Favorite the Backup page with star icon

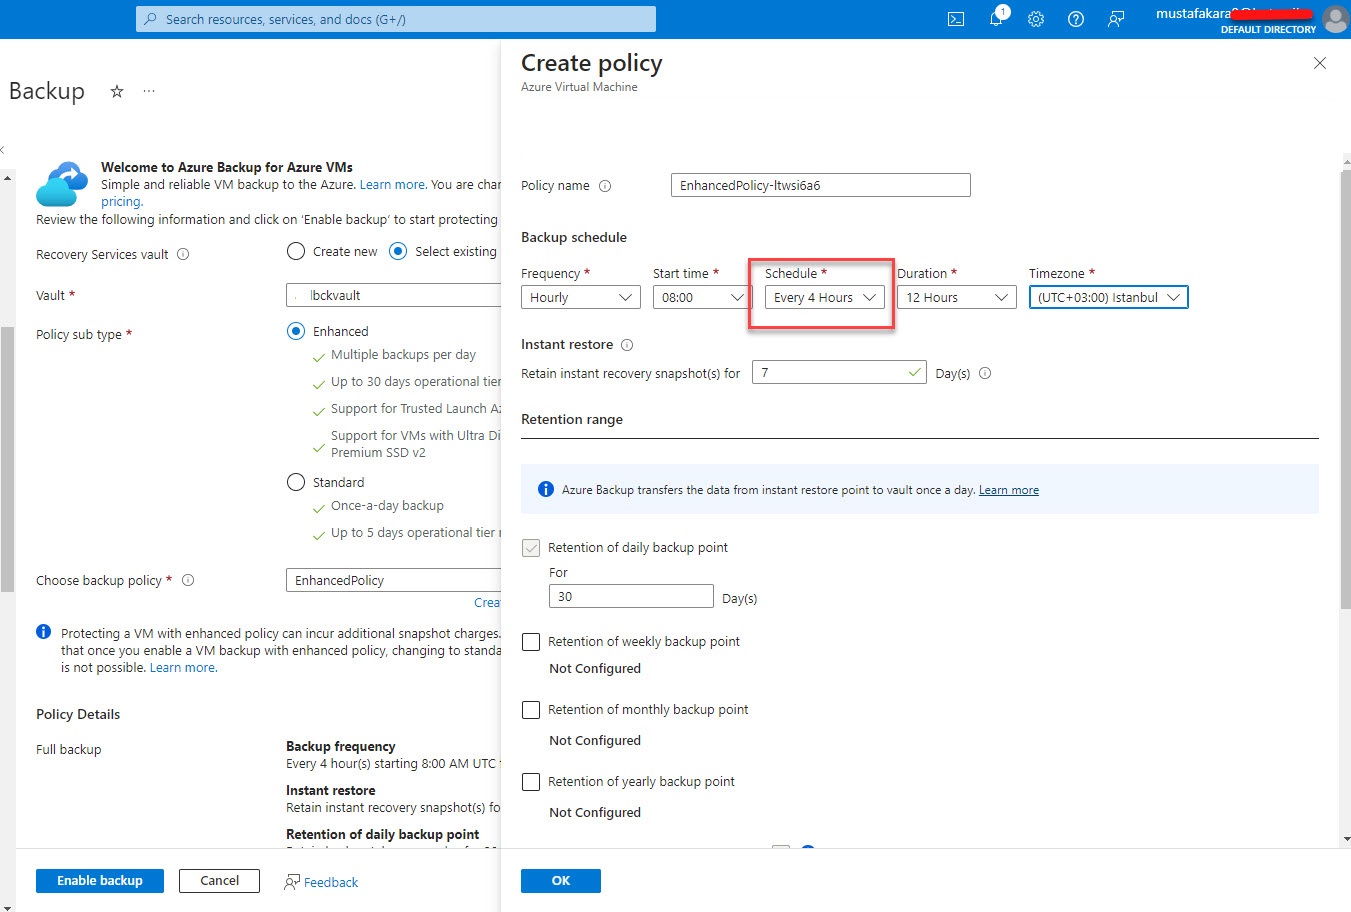pyautogui.click(x=117, y=91)
